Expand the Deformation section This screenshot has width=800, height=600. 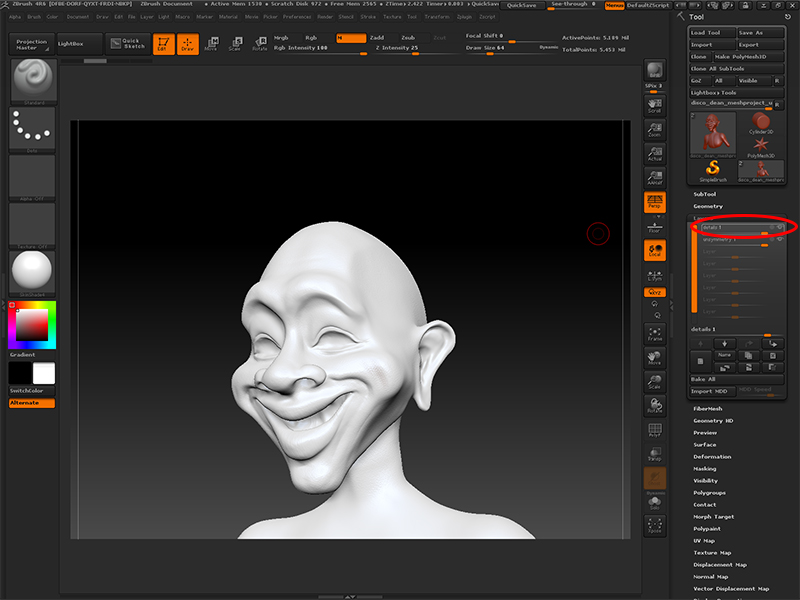(712, 457)
